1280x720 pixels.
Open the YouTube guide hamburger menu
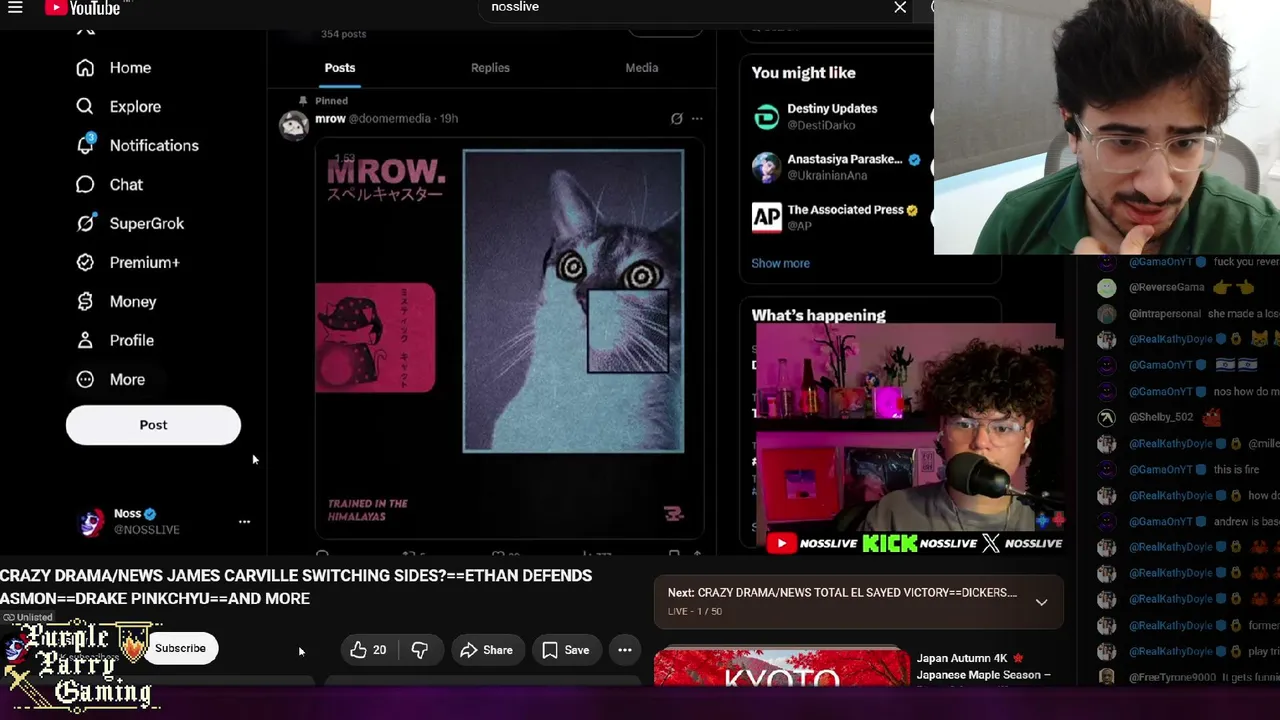[15, 8]
